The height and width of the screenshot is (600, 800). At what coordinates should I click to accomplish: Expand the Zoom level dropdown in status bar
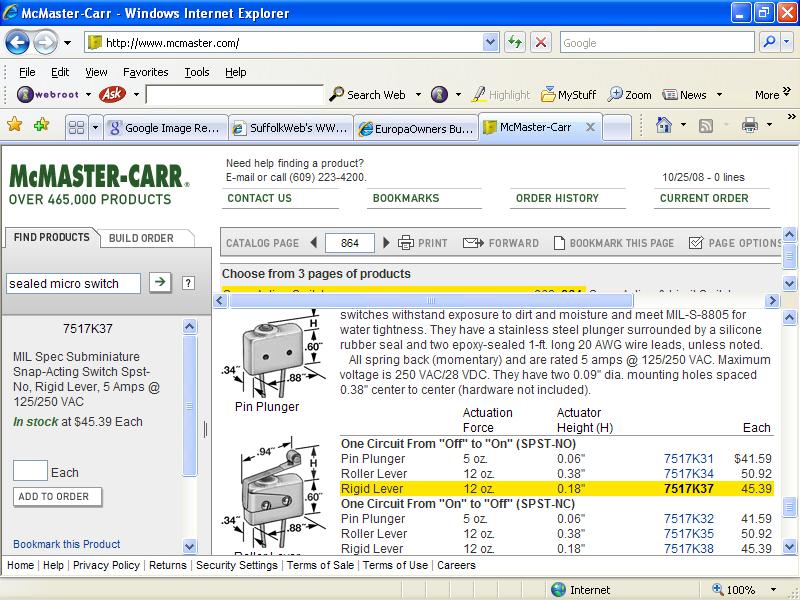point(777,590)
